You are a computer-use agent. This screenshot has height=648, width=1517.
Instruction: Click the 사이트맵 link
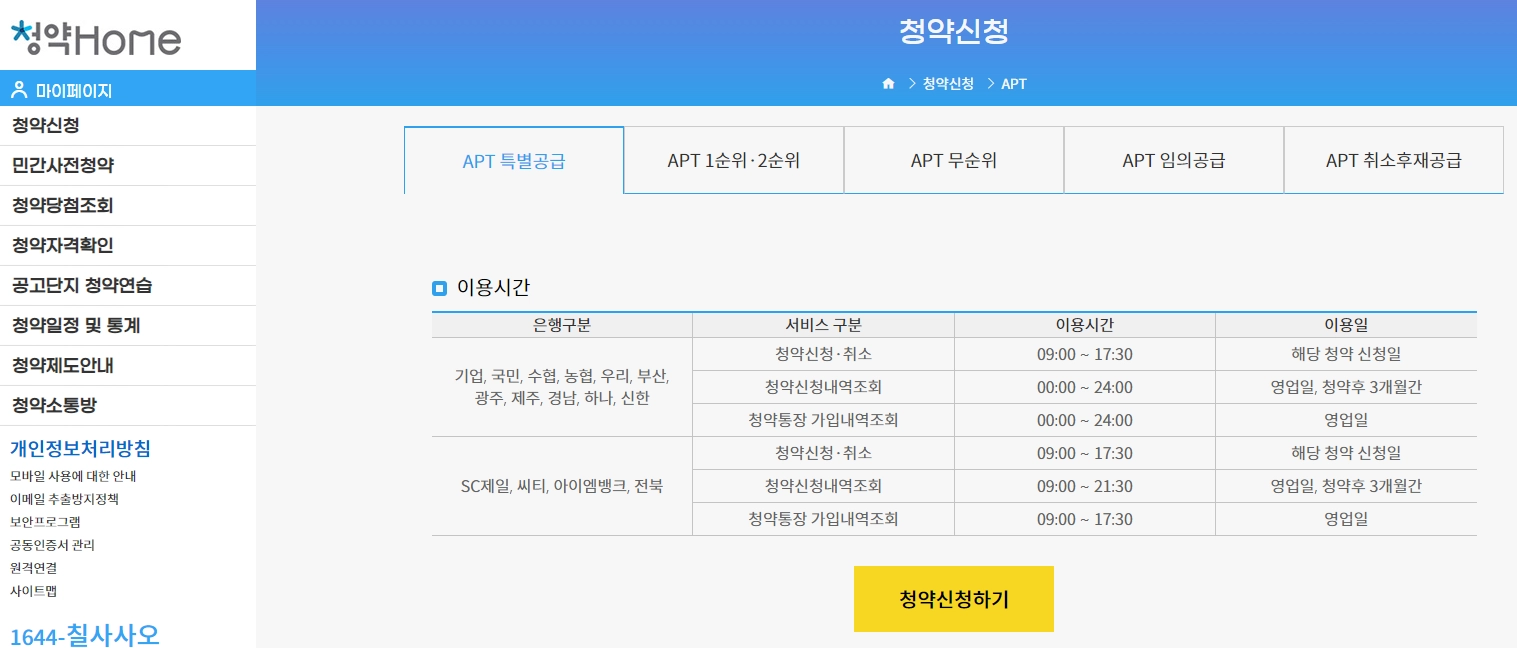[32, 591]
